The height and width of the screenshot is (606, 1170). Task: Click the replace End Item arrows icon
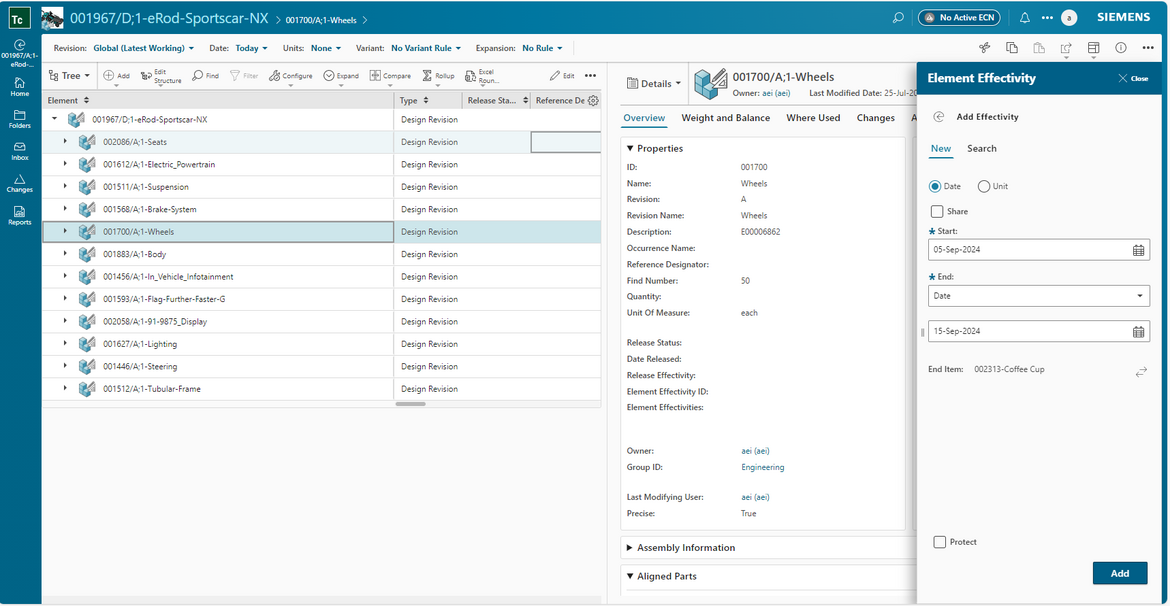pos(1141,372)
